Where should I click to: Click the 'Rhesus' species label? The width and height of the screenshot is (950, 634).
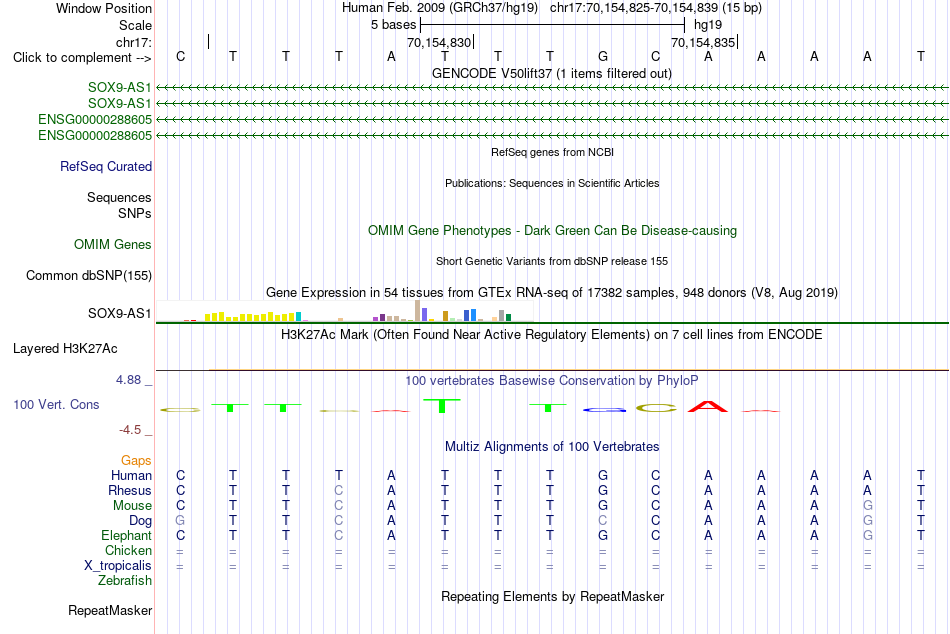(130, 490)
